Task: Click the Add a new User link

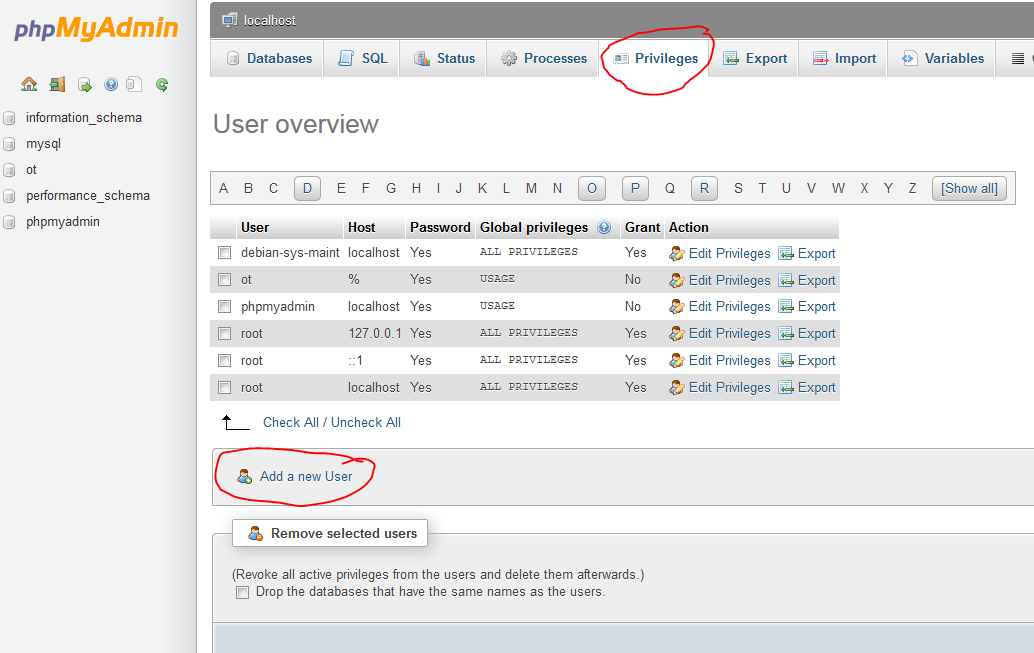Action: 306,476
